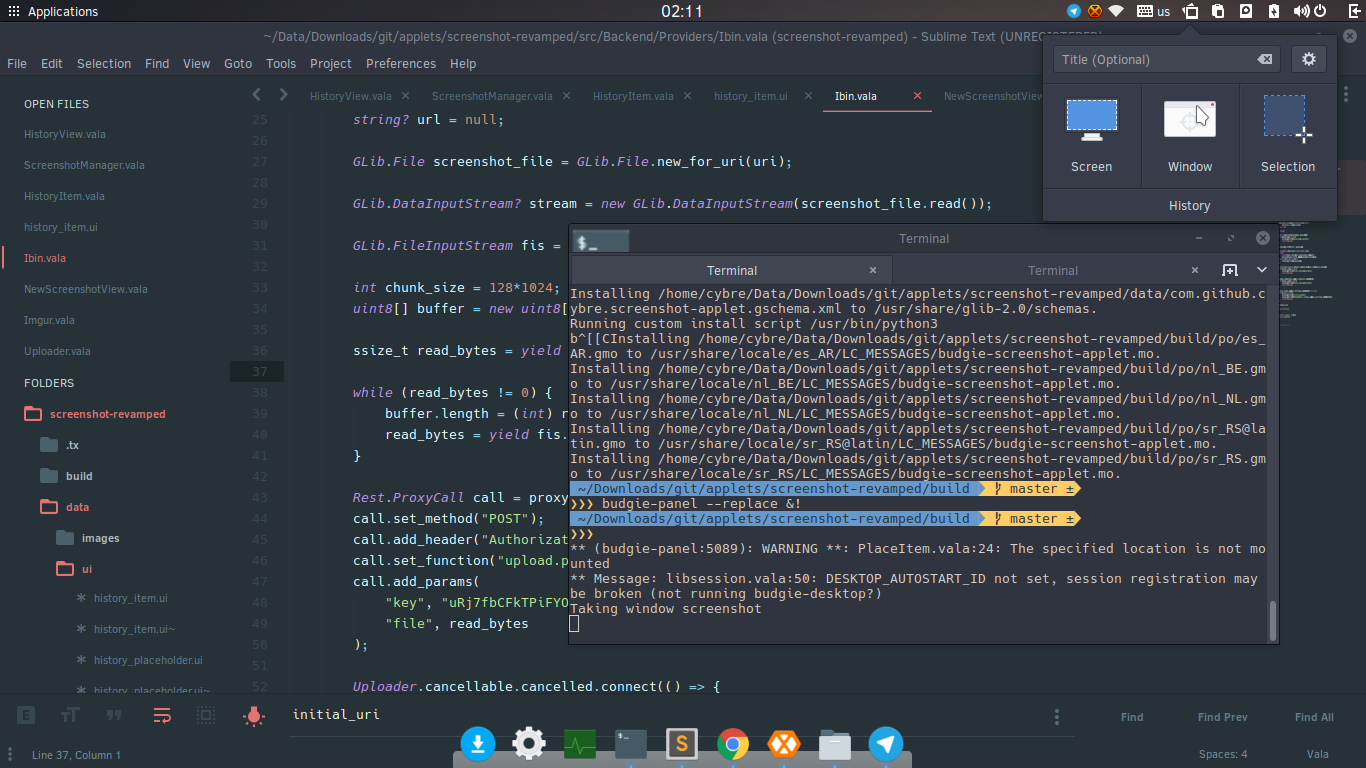Viewport: 1366px width, 768px height.
Task: Click the power button icon in panel
Action: (1321, 11)
